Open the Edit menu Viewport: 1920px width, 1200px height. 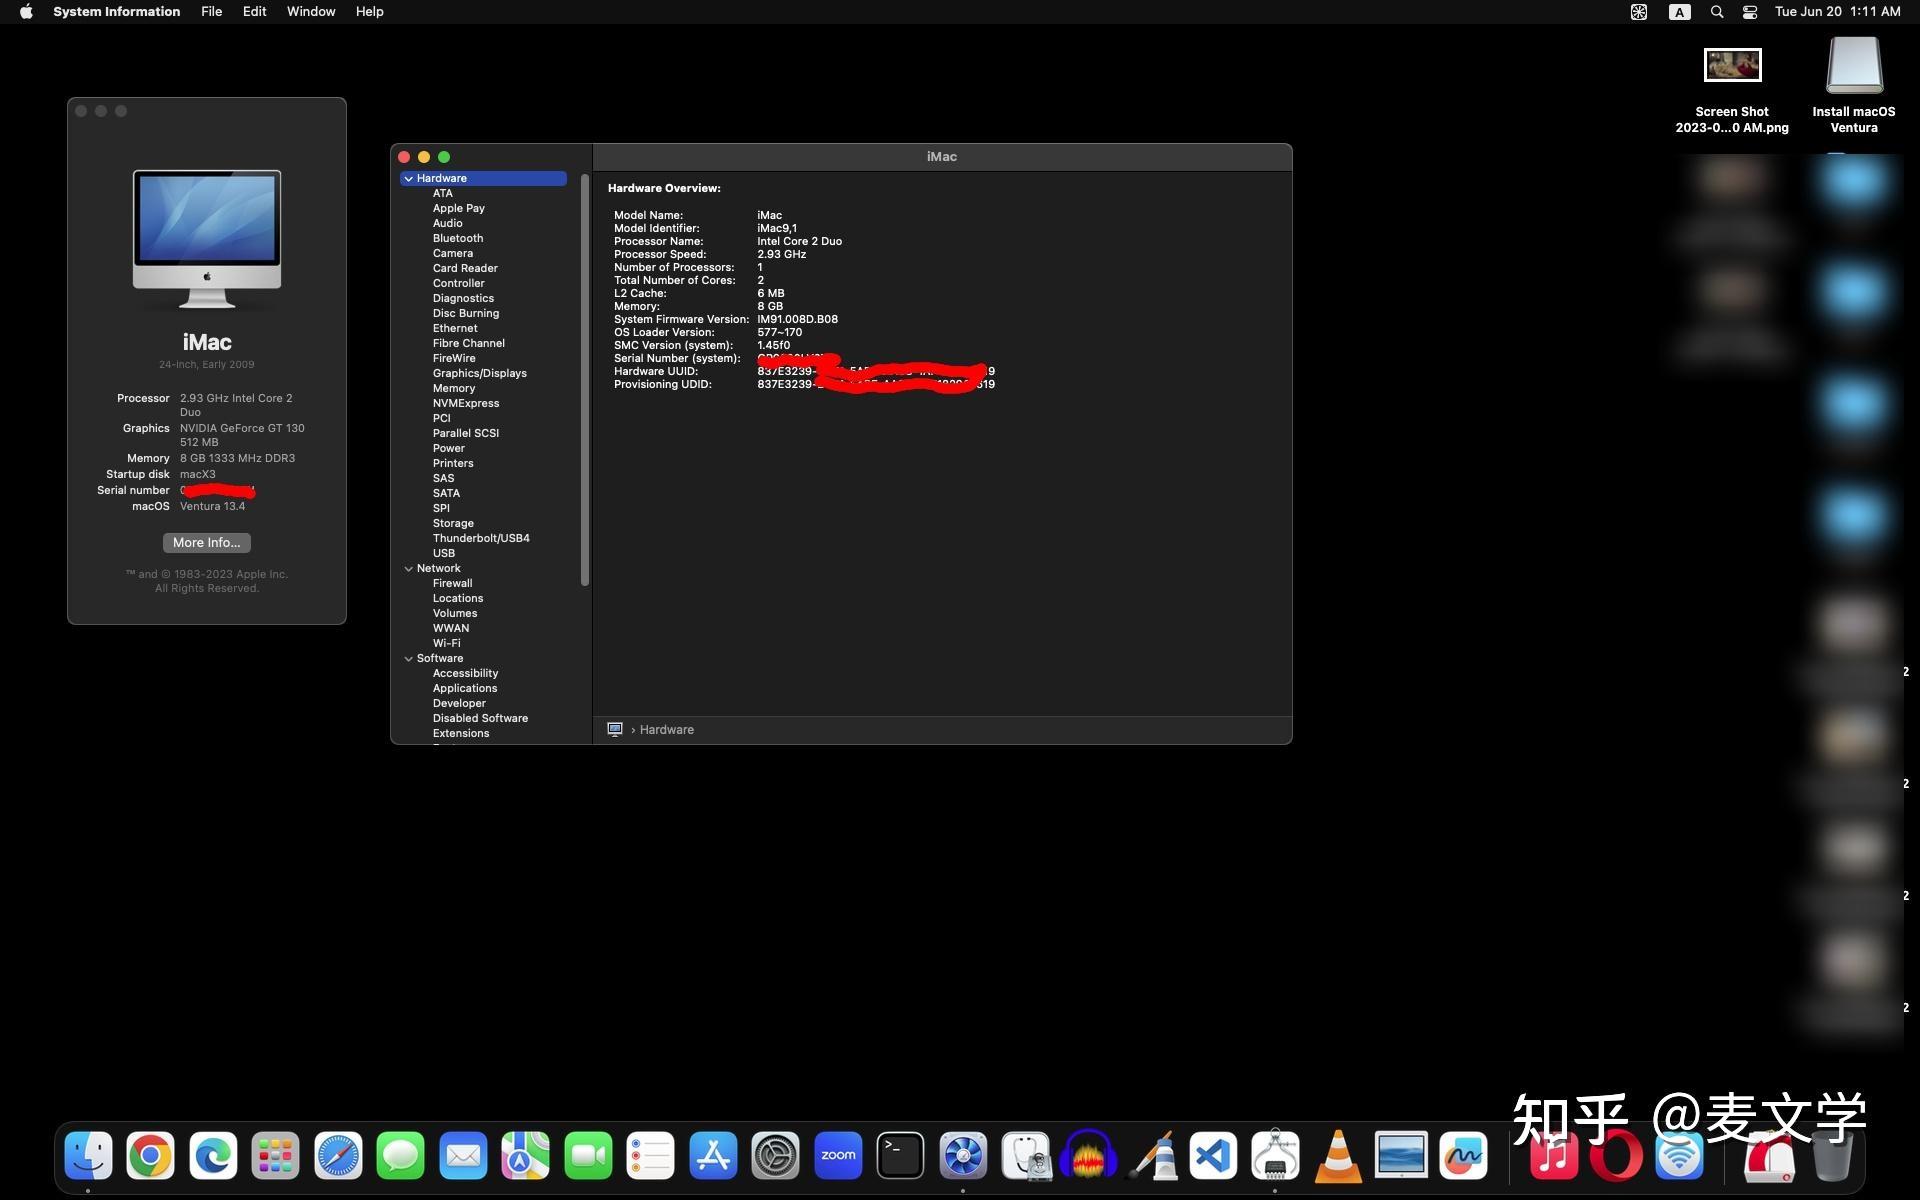click(255, 12)
